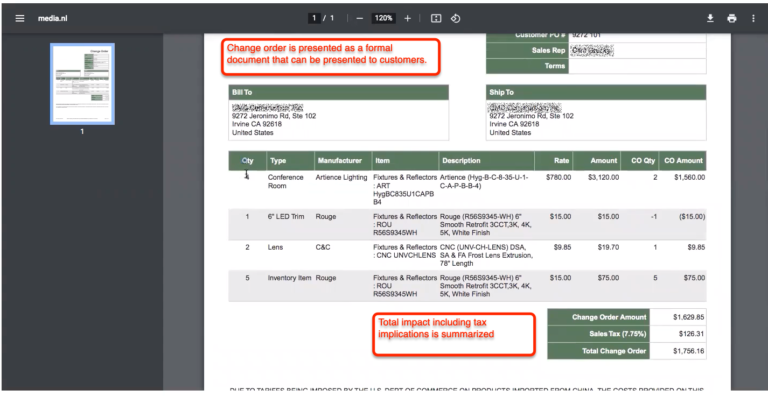Screen dimensions: 768x397
Task: Click the Qty column header
Action: [x=247, y=161]
